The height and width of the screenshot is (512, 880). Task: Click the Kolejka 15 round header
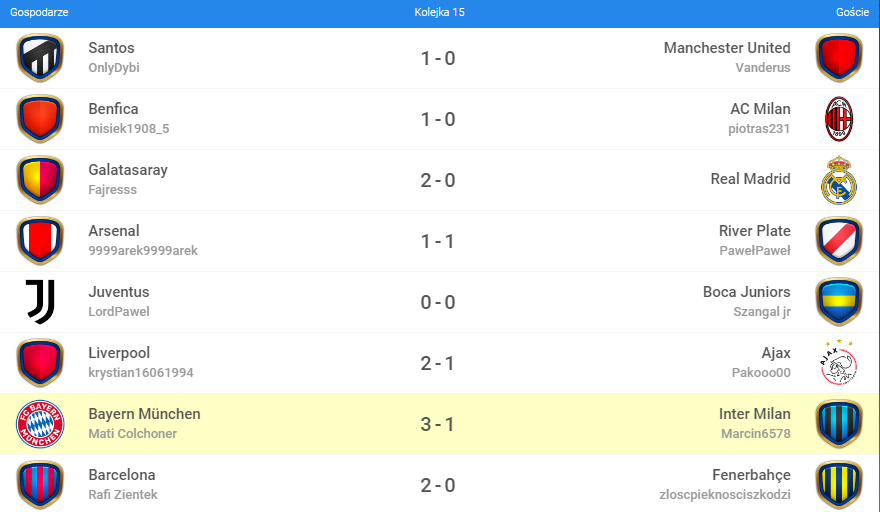[440, 12]
